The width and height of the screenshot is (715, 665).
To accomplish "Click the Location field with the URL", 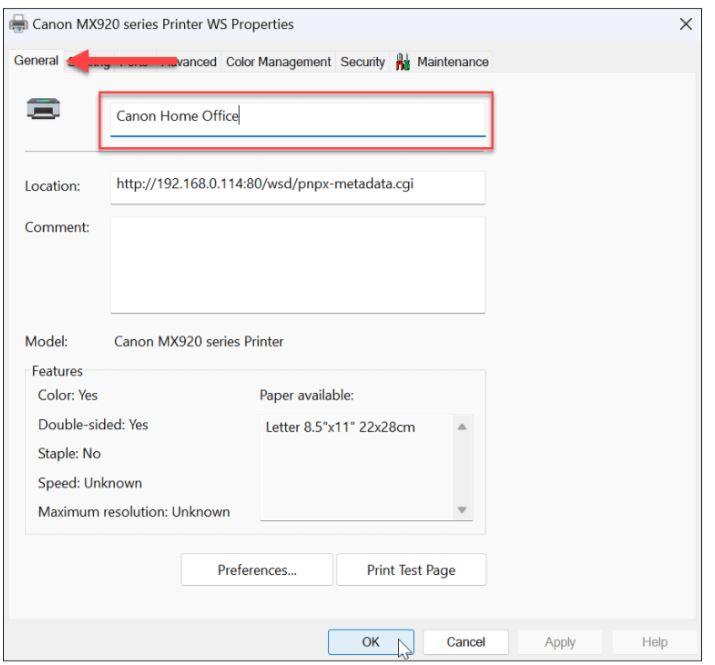I will 298,187.
